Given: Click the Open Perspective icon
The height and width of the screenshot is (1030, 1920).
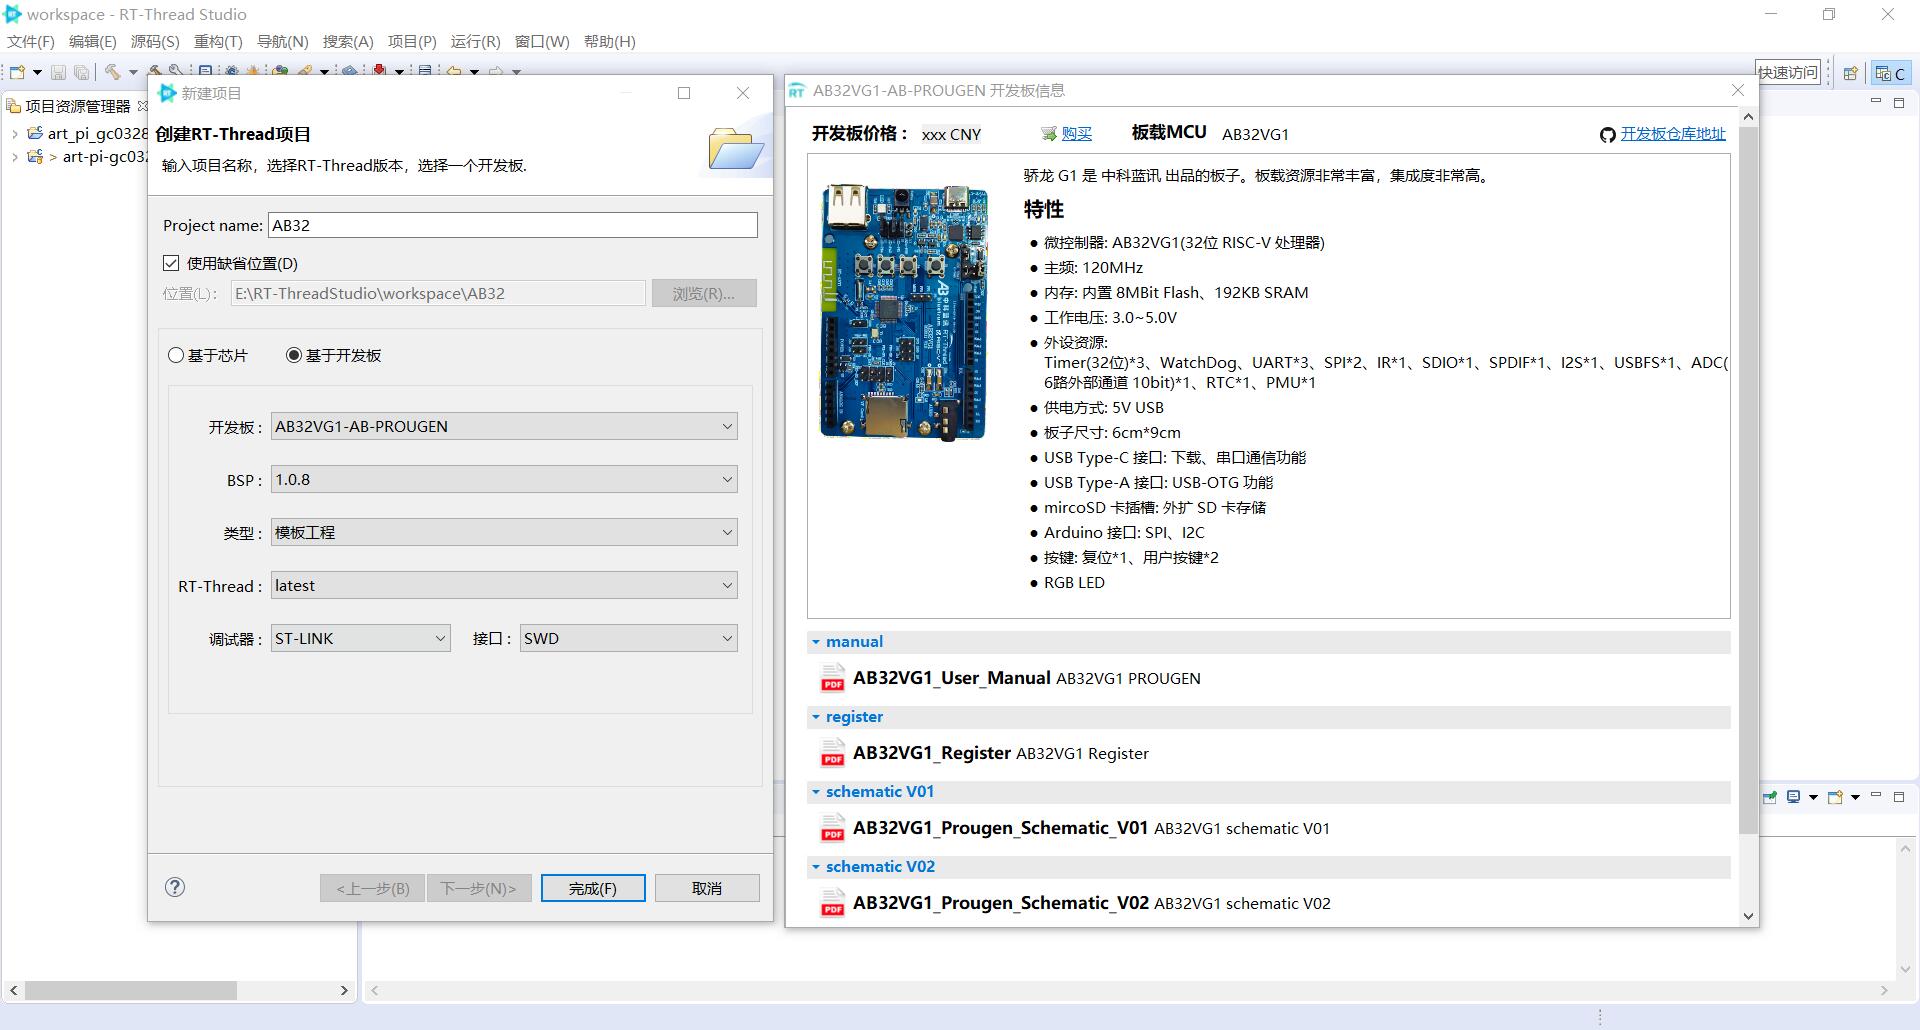Looking at the screenshot, I should pyautogui.click(x=1850, y=73).
